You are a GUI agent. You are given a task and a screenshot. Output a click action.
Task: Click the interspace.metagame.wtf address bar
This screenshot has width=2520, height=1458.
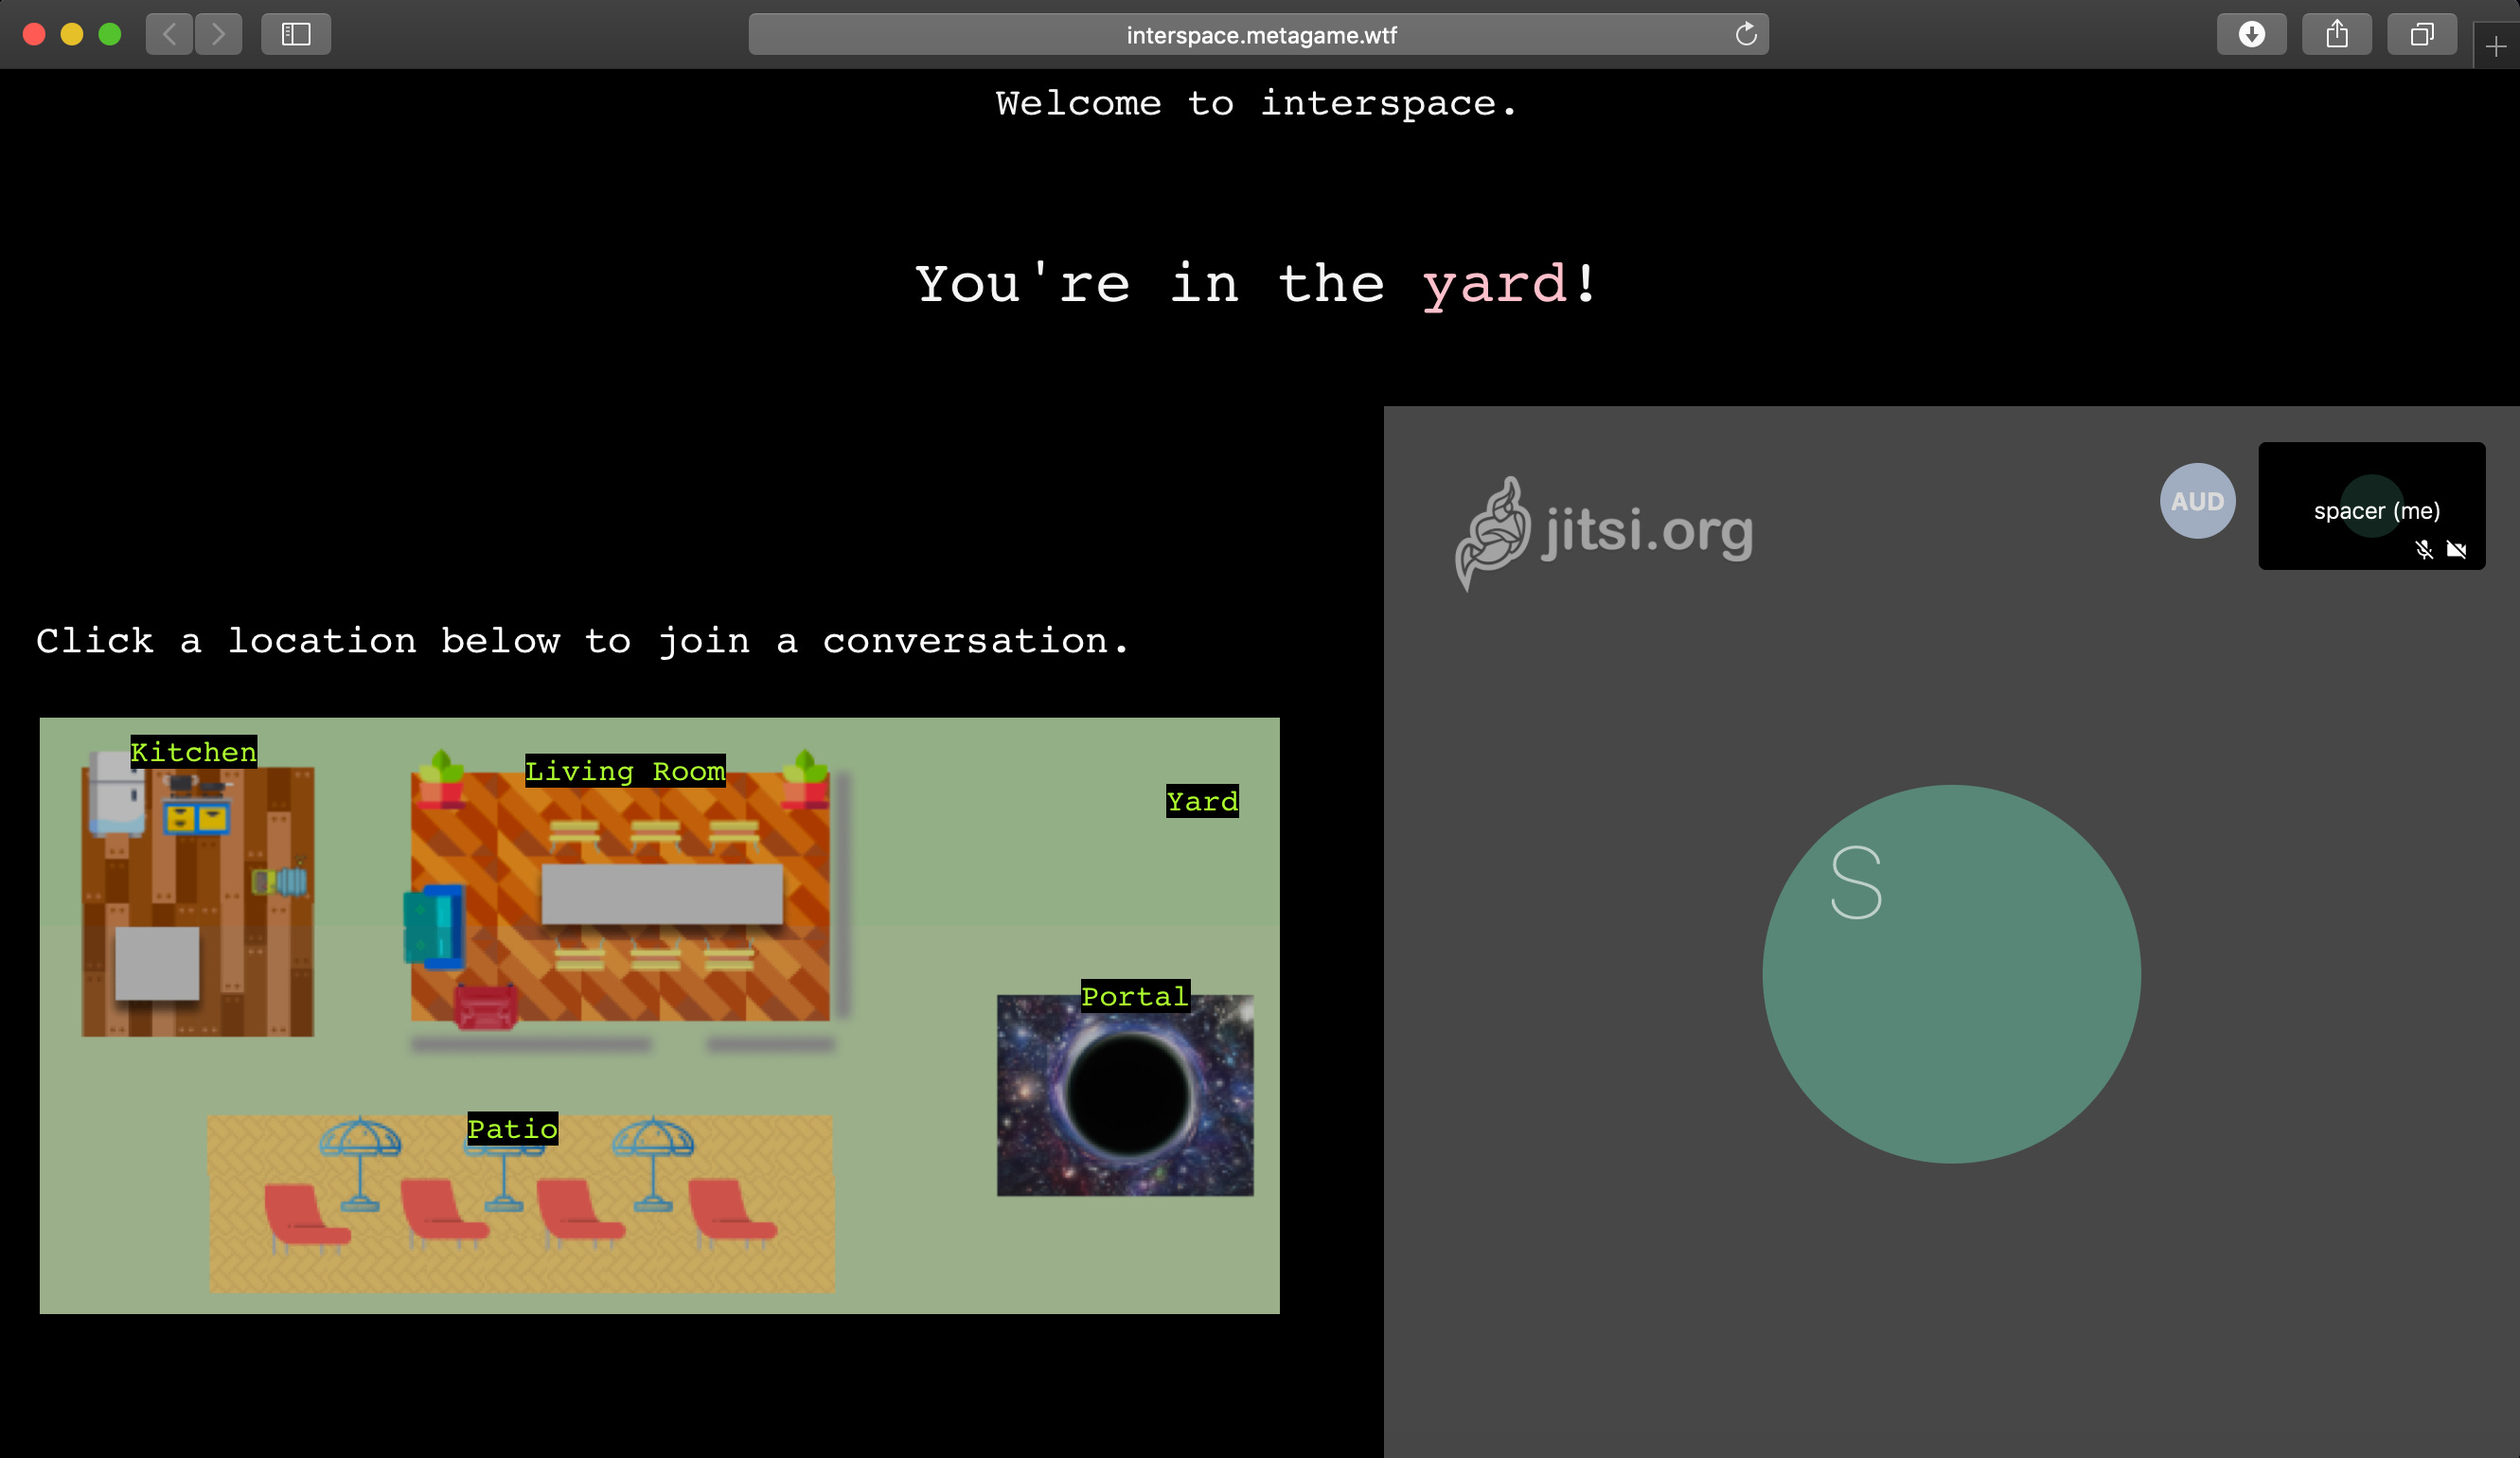click(x=1259, y=34)
